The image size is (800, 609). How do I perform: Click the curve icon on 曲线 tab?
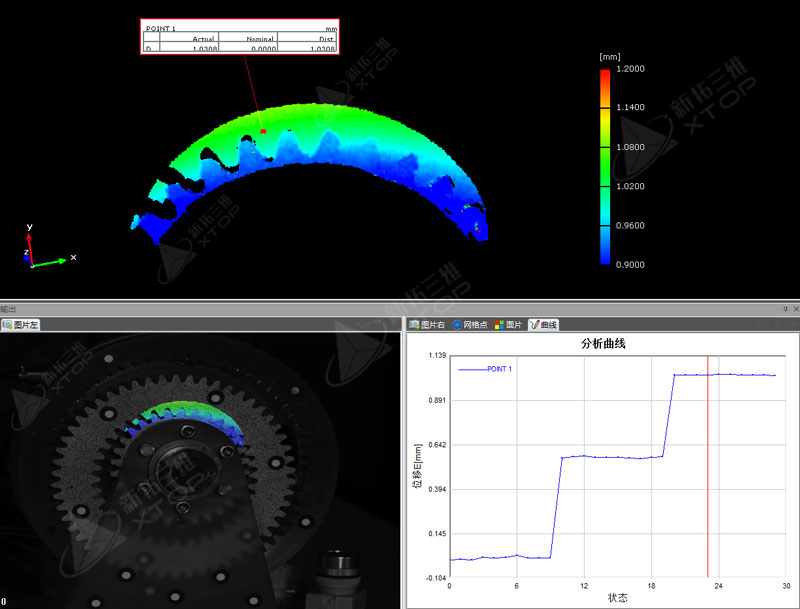(x=534, y=325)
